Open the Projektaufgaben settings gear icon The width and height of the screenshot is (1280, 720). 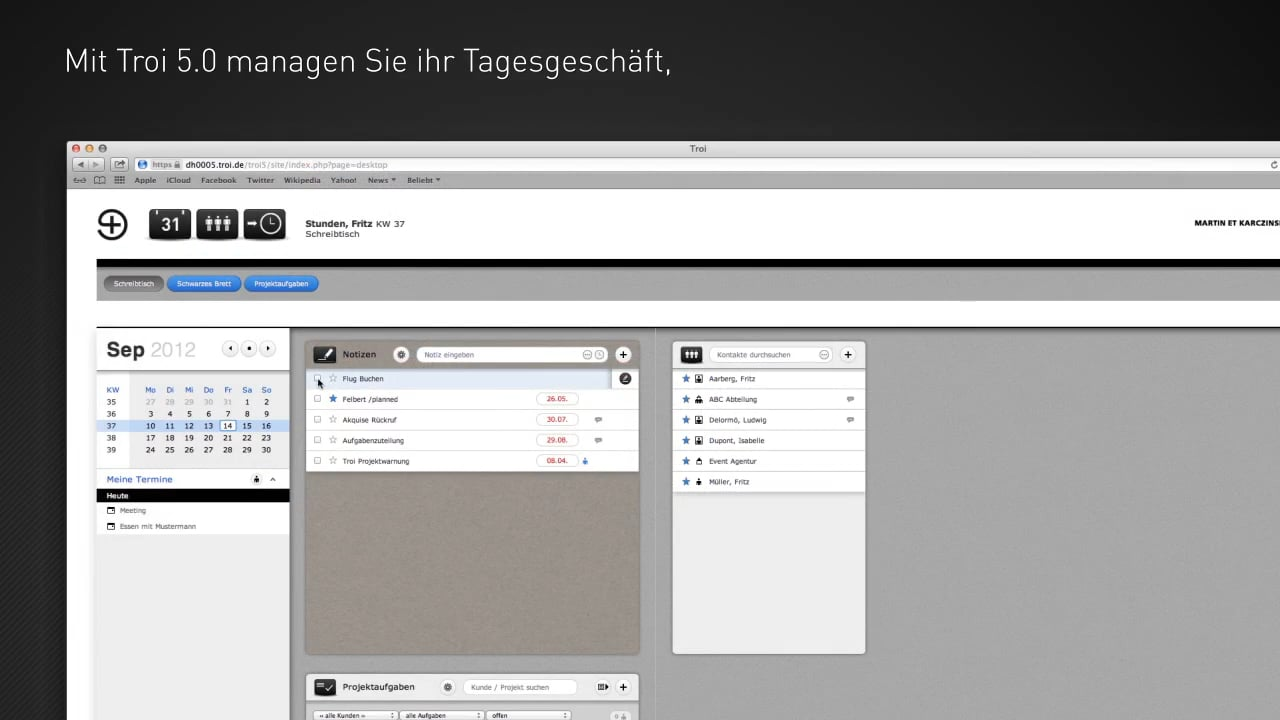point(448,687)
